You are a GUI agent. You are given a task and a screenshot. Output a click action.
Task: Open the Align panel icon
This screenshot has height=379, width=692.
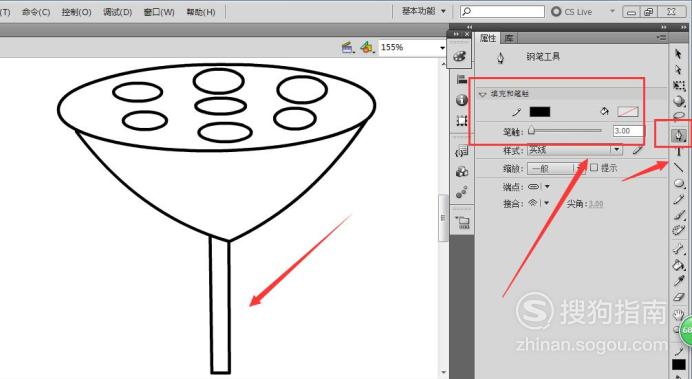pos(462,79)
